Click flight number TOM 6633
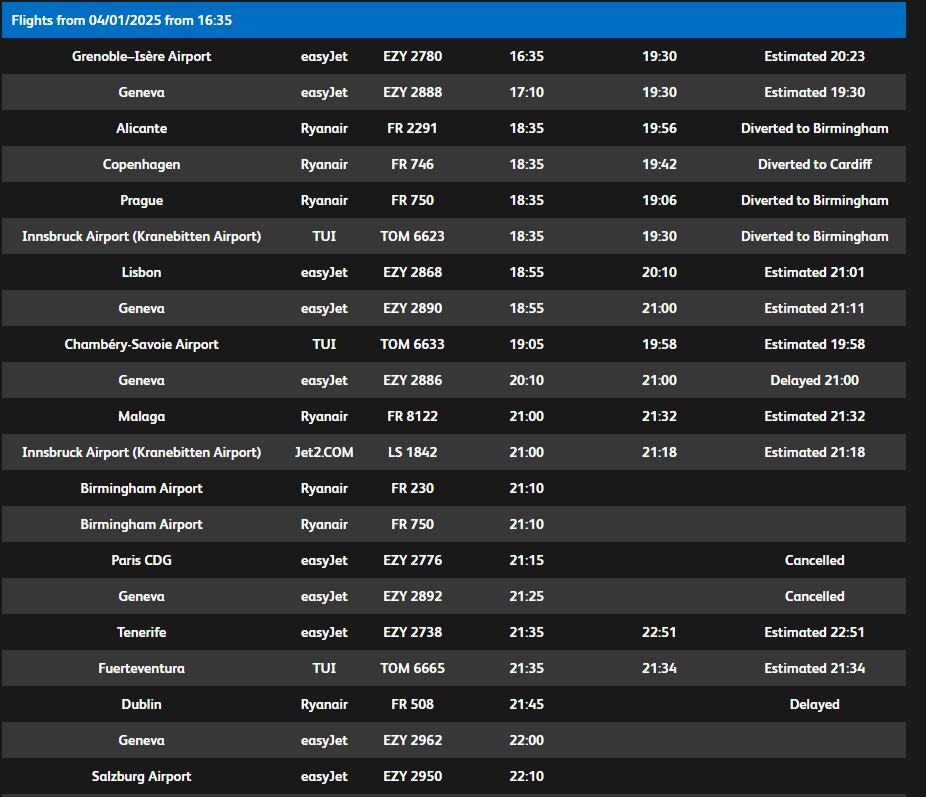Viewport: 926px width, 797px height. [x=412, y=344]
